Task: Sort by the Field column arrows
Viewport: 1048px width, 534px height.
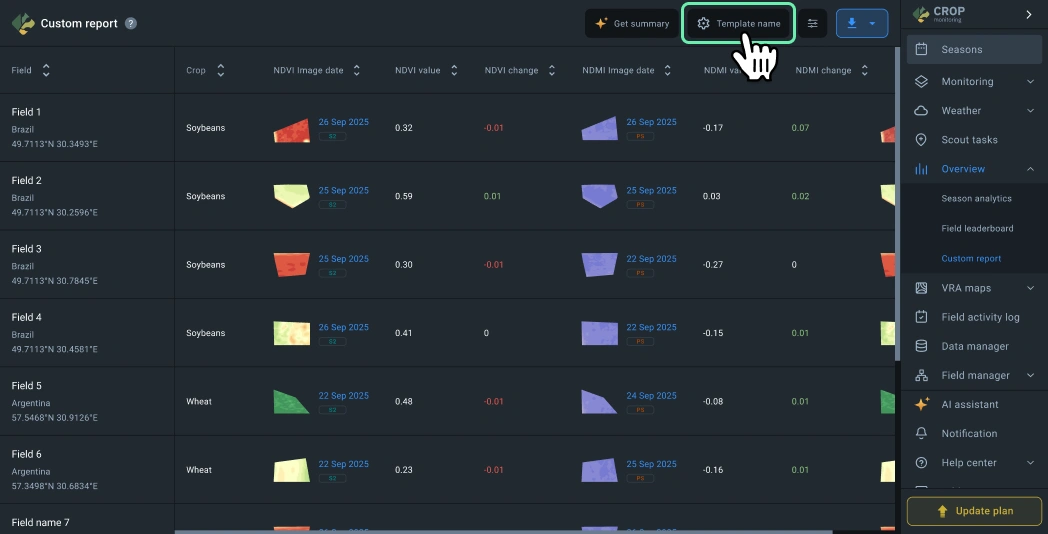Action: (46, 71)
